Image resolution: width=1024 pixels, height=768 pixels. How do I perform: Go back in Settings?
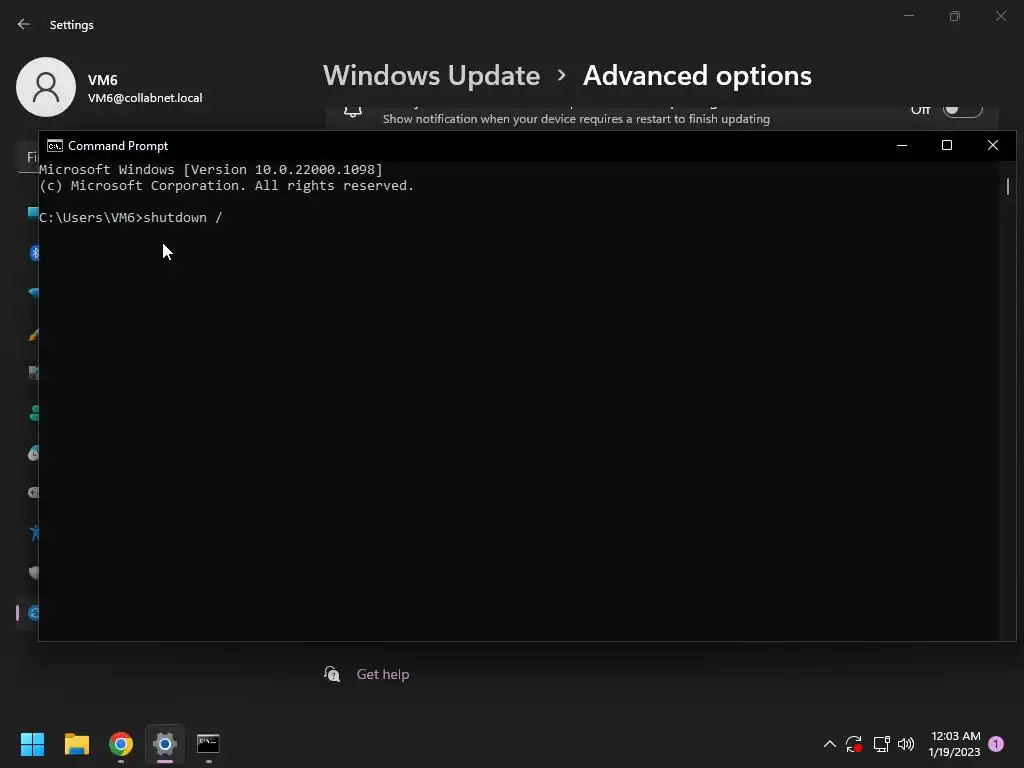tap(24, 24)
